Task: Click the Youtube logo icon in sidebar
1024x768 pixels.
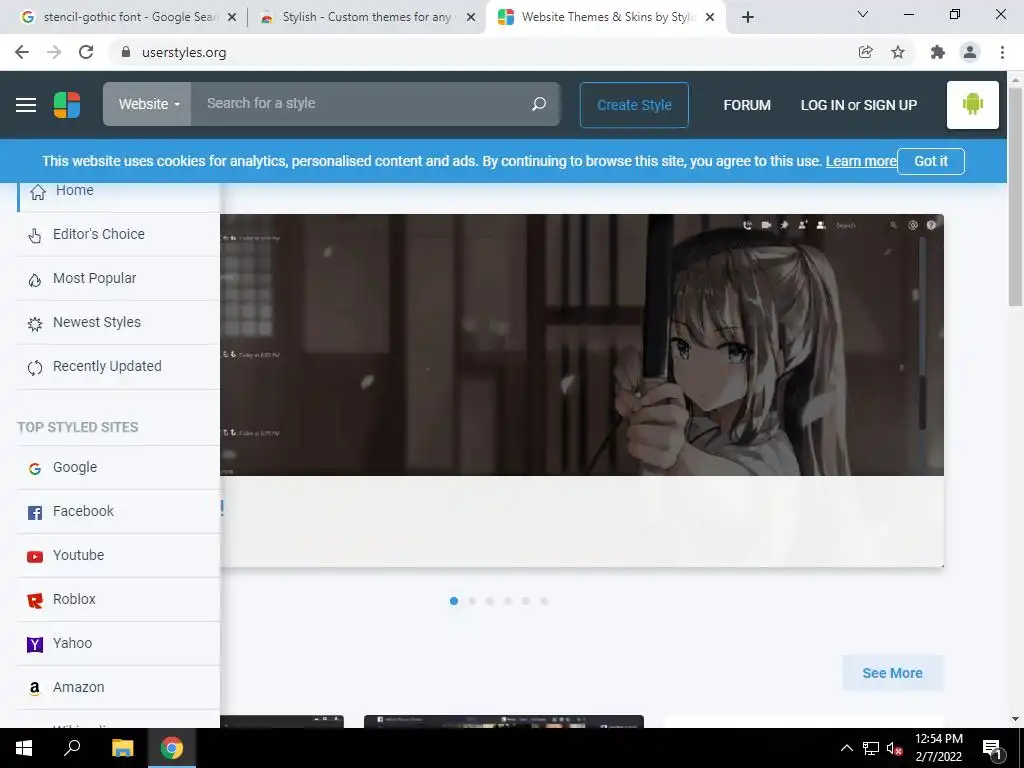Action: click(35, 556)
